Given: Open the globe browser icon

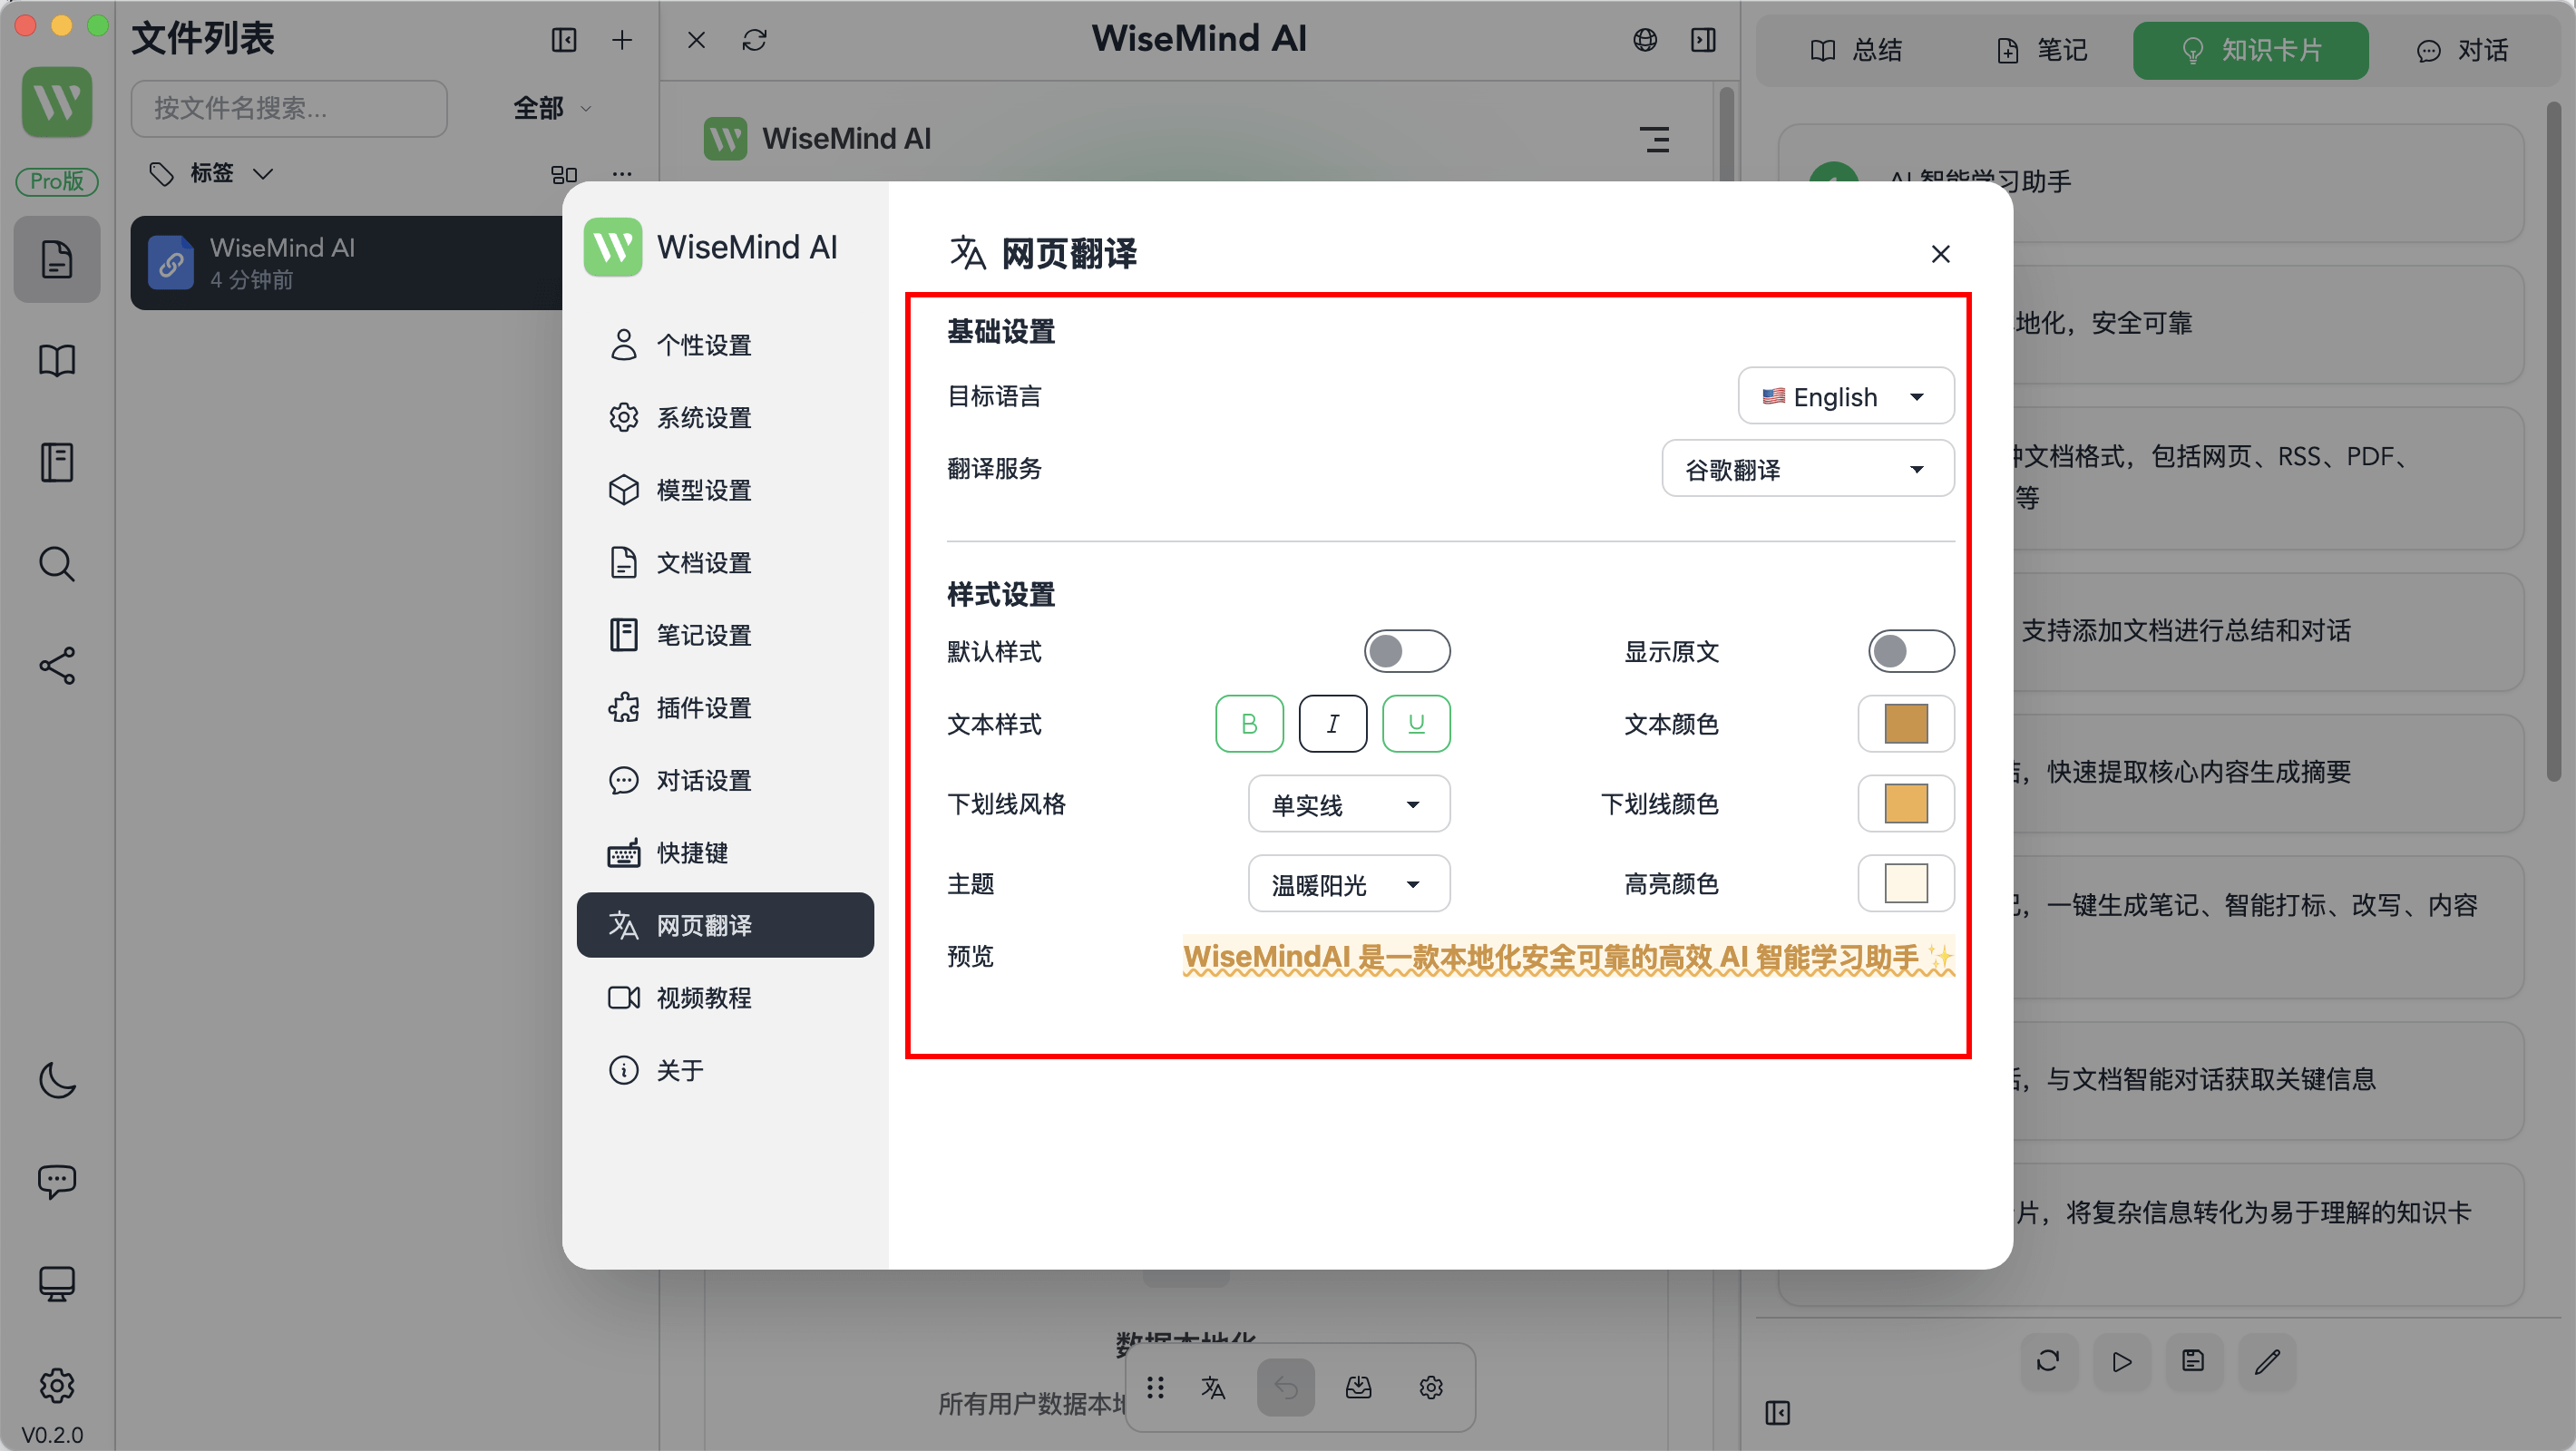Looking at the screenshot, I should tap(1645, 40).
